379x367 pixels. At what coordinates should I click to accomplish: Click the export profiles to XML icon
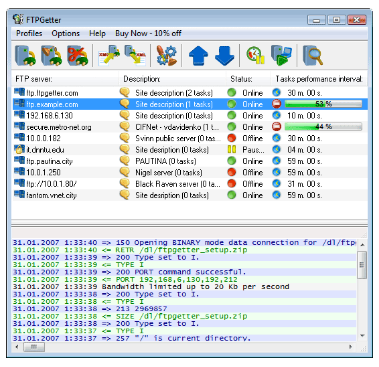click(135, 55)
